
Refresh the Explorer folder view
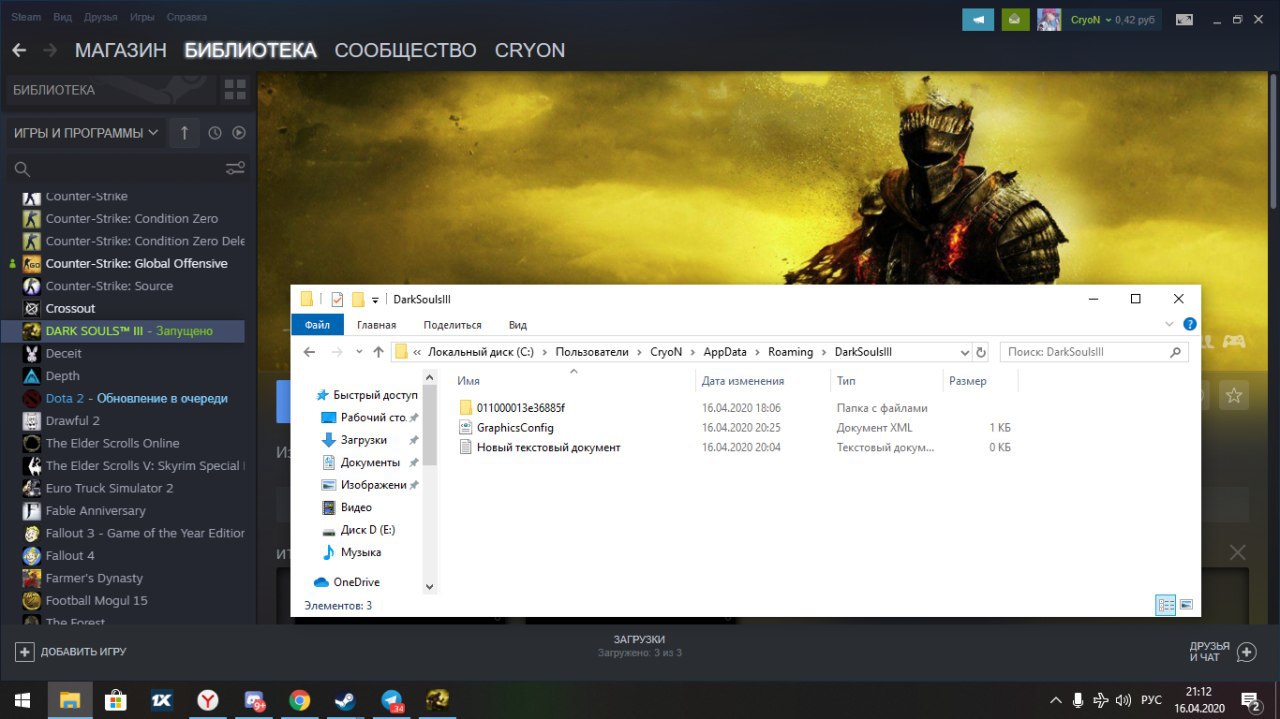coord(981,352)
